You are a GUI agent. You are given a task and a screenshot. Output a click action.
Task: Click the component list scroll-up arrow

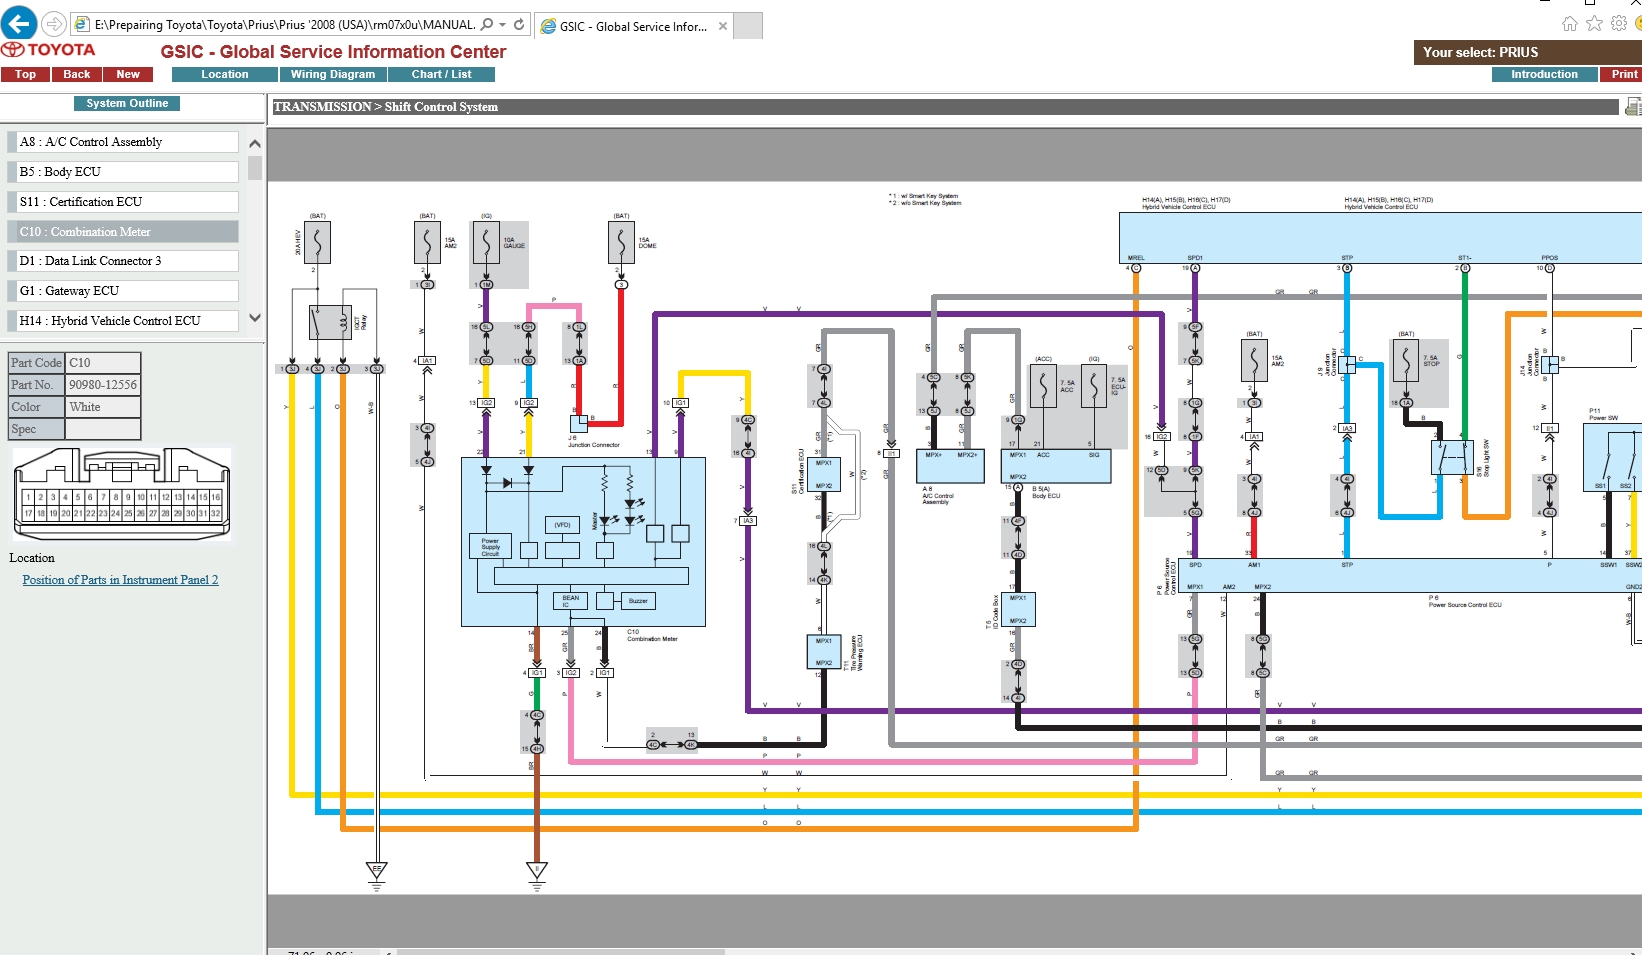[255, 144]
